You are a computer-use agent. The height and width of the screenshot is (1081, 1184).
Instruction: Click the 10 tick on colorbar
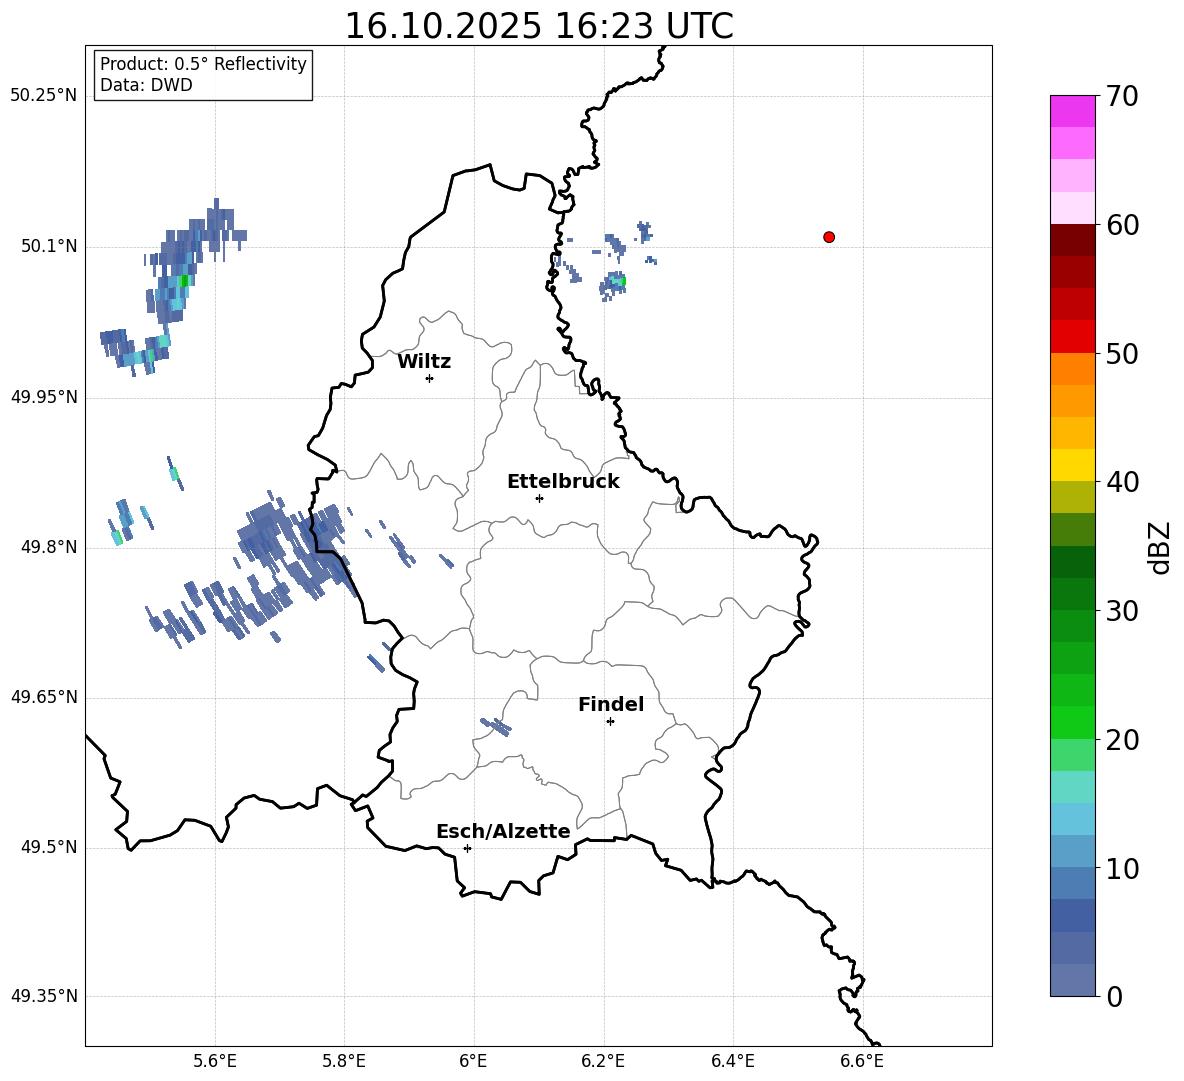pos(1121,869)
